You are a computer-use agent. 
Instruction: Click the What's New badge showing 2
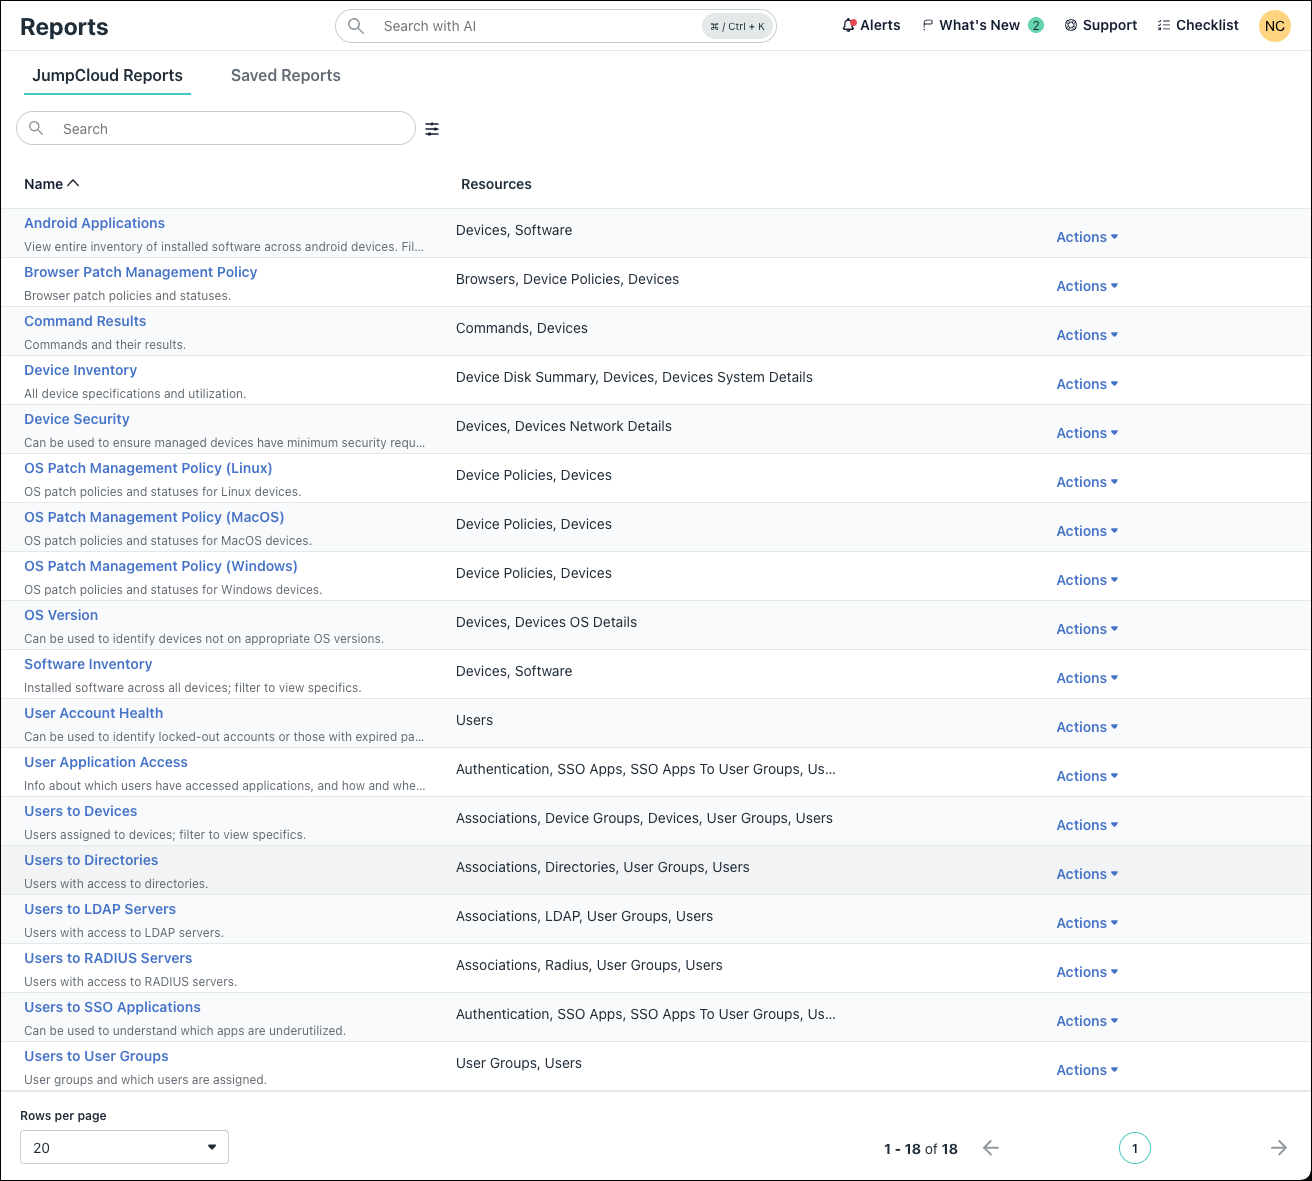pyautogui.click(x=1036, y=25)
